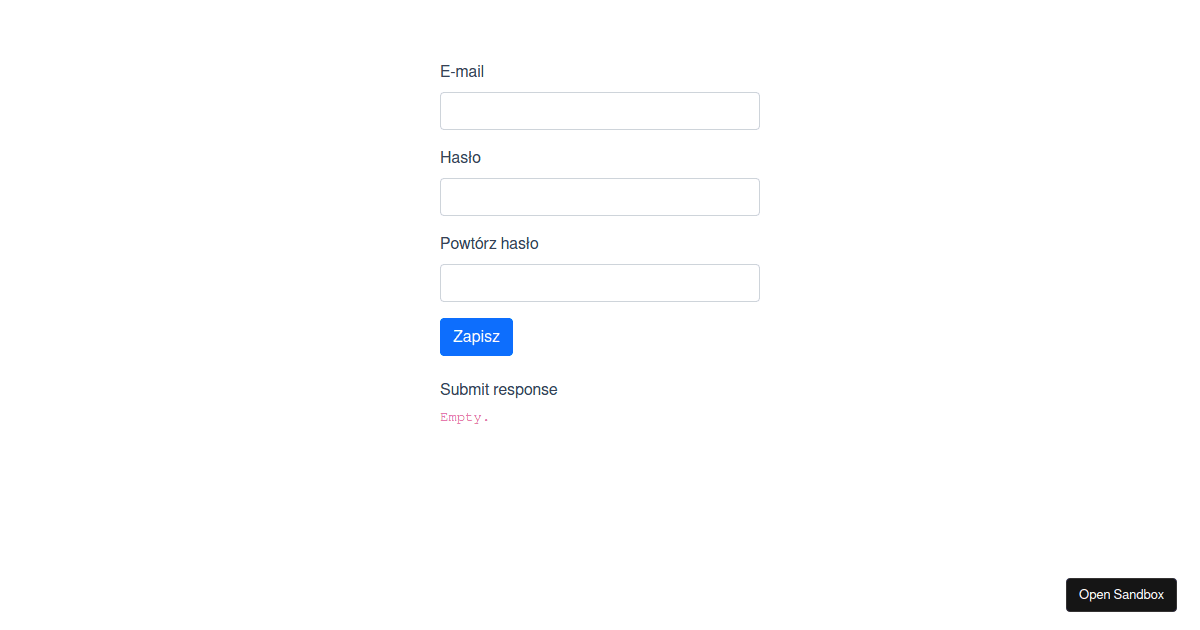Viewport: 1200px width, 630px height.
Task: Select the Submit response heading
Action: (499, 390)
